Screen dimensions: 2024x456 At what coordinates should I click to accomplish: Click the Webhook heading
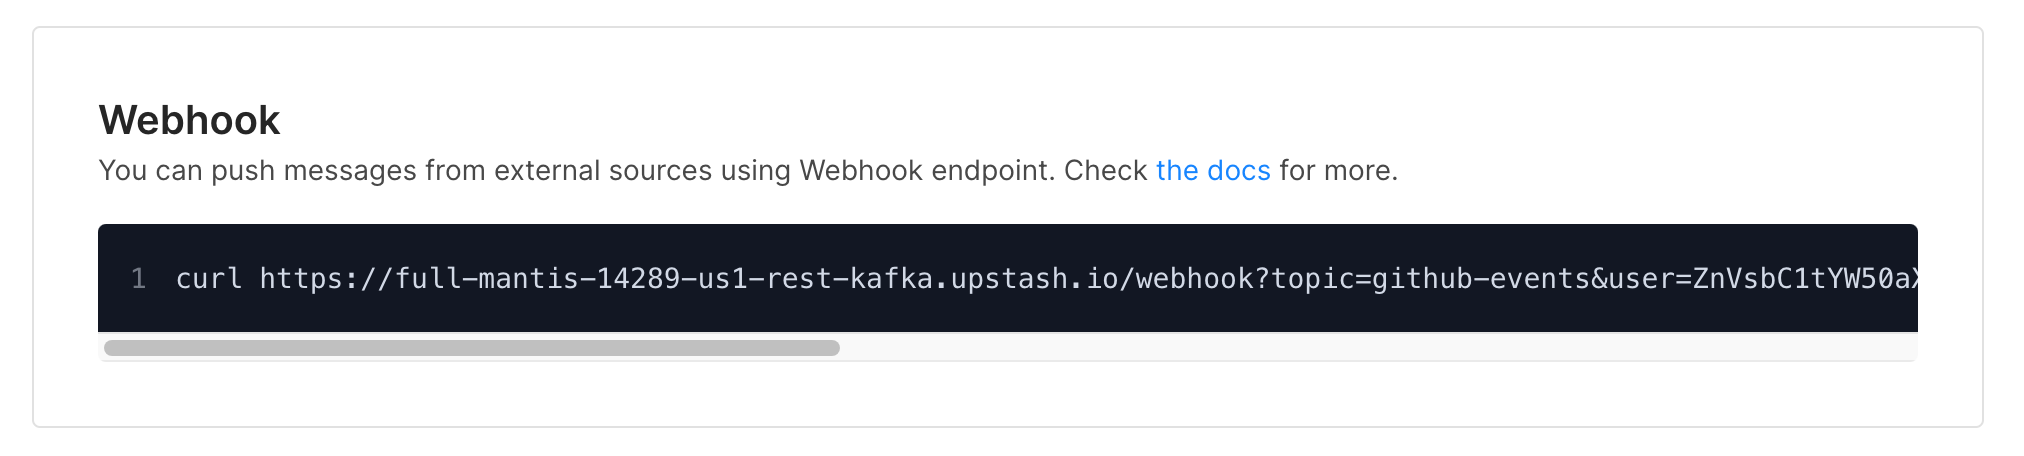coord(189,120)
